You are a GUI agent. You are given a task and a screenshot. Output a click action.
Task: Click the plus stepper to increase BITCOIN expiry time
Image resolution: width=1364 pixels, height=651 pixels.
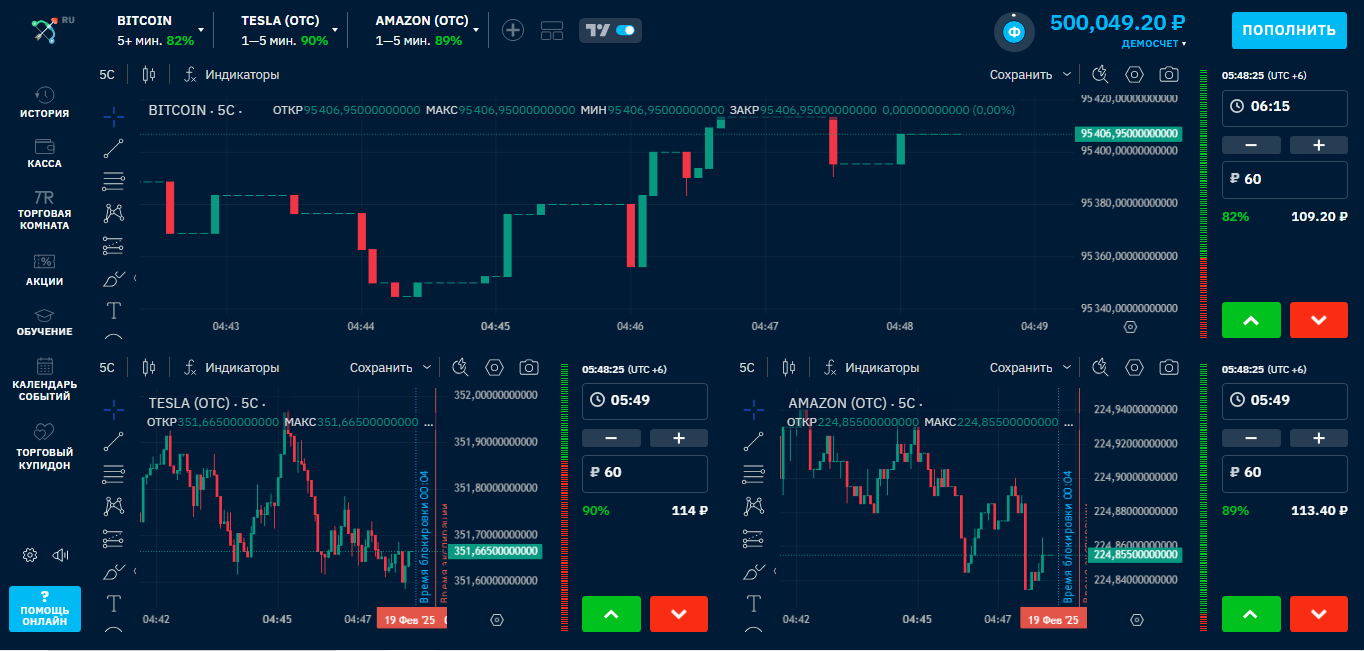point(1318,145)
